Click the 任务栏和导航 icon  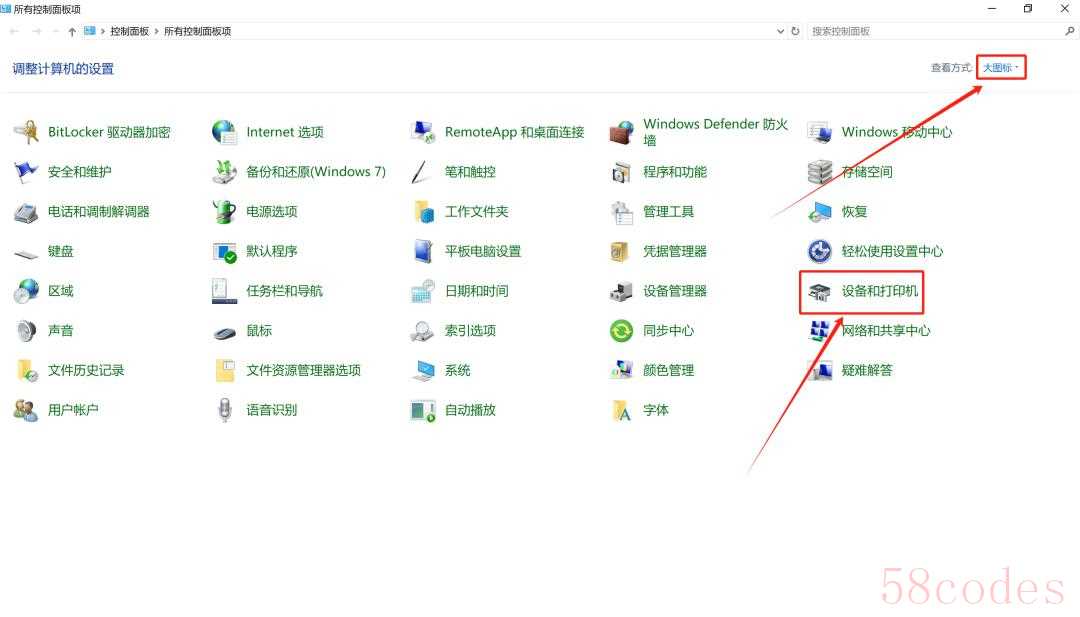(225, 291)
